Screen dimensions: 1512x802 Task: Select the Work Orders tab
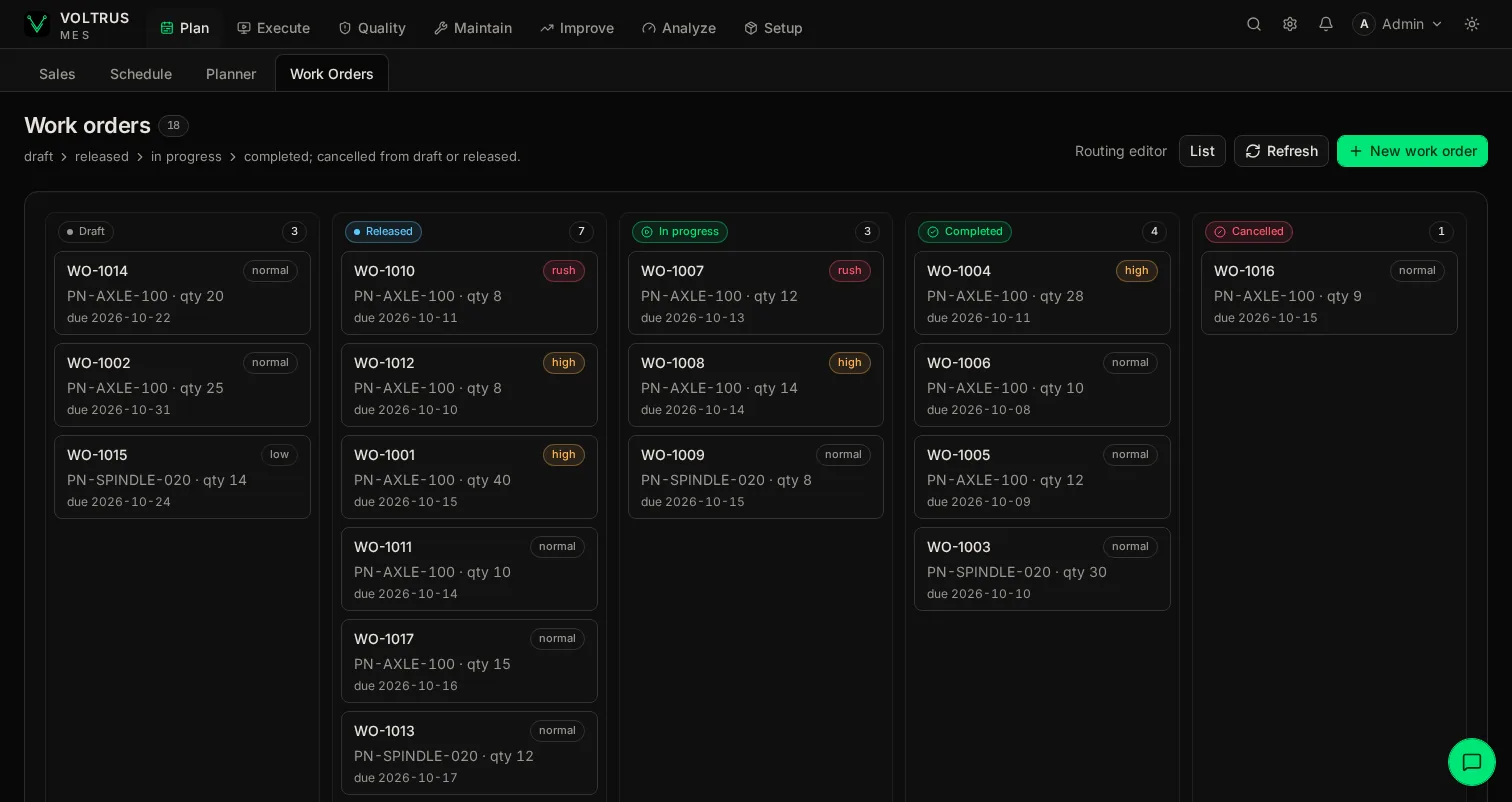(332, 74)
